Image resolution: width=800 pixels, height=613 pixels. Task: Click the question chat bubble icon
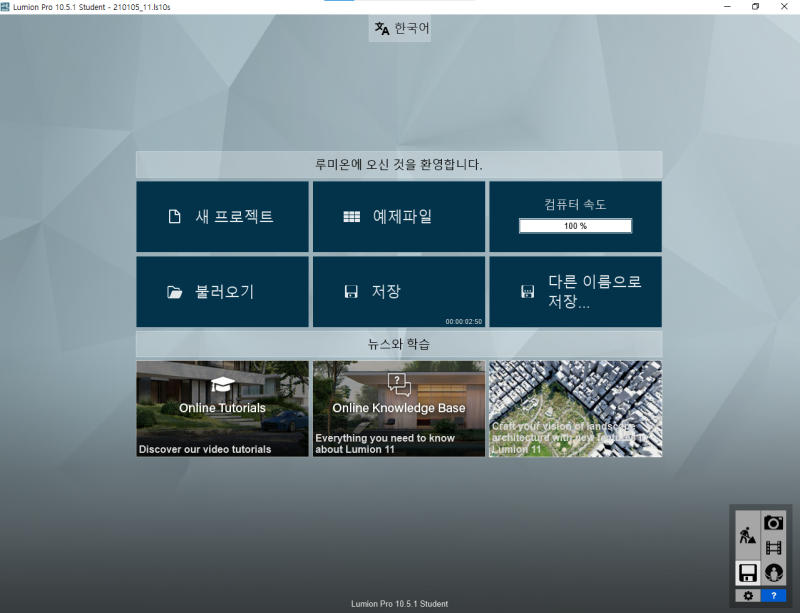pos(399,384)
